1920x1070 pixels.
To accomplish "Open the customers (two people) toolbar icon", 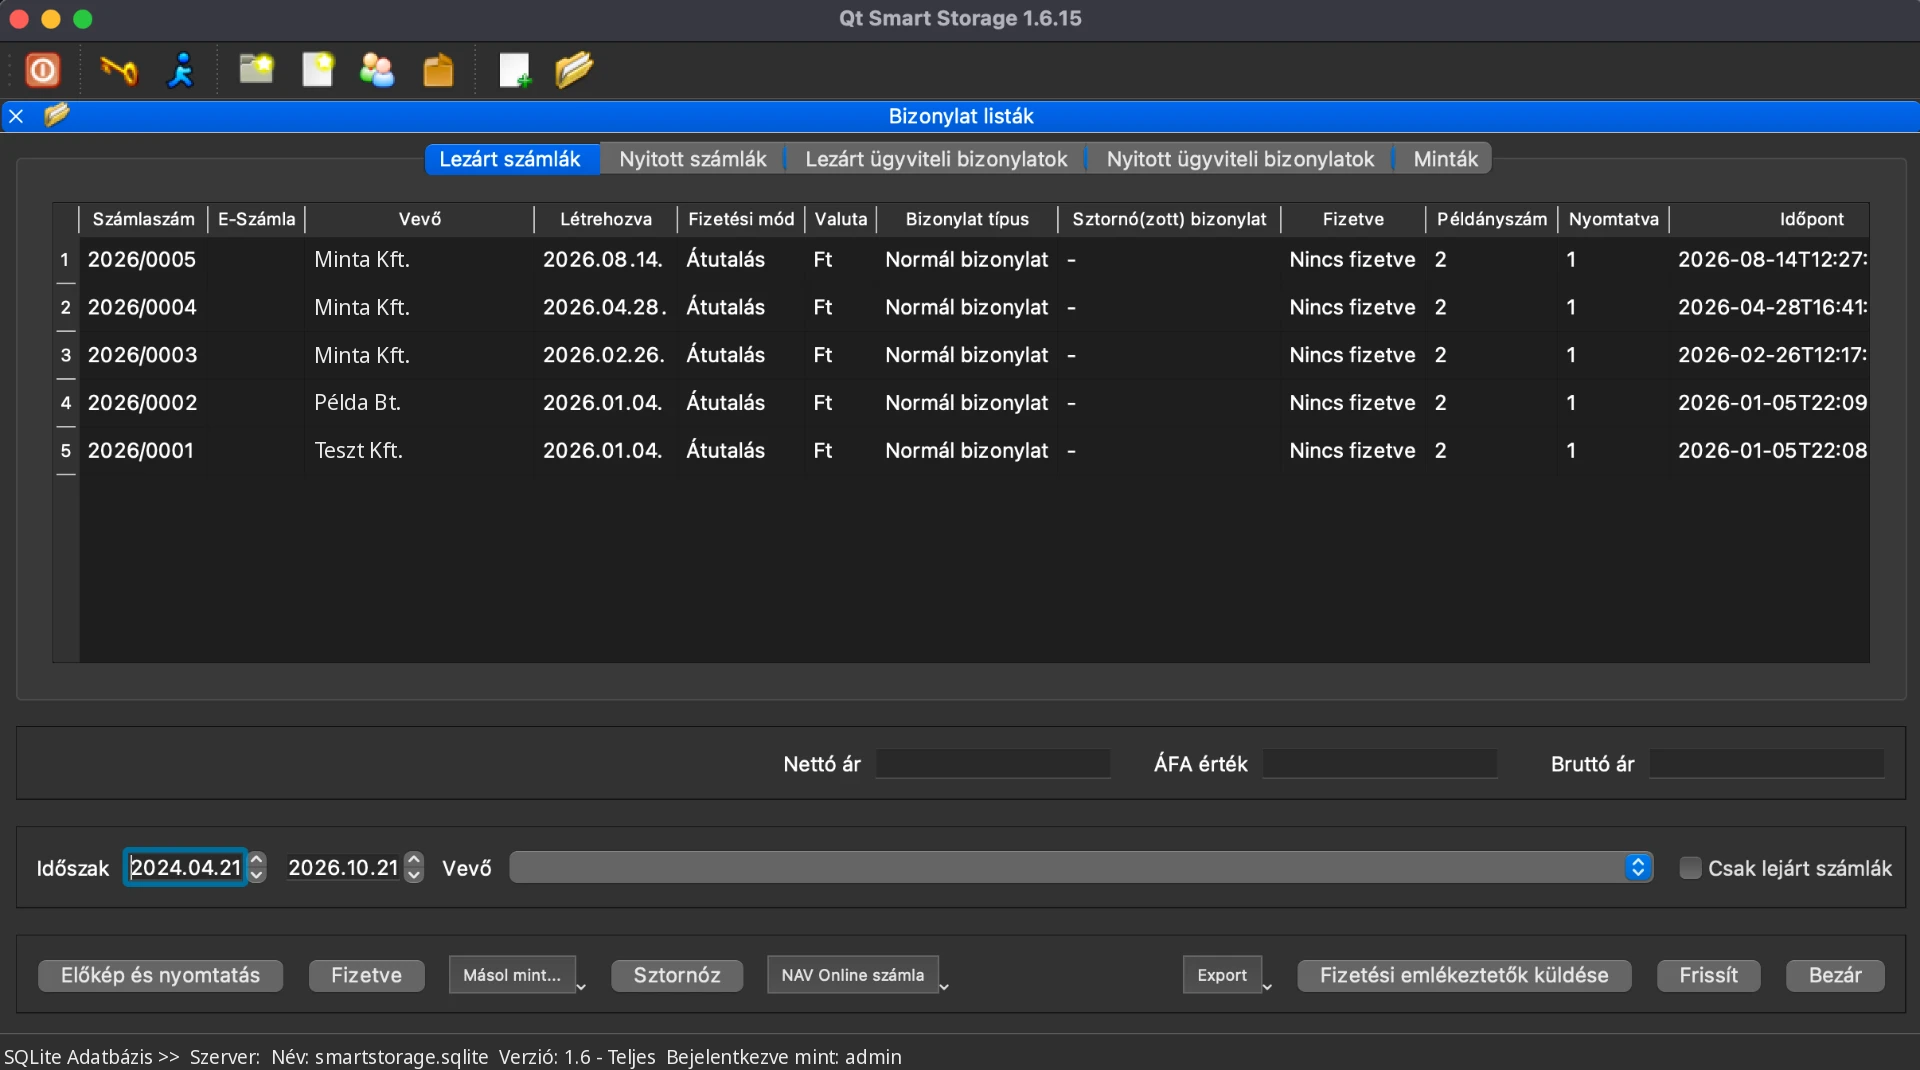I will point(377,70).
